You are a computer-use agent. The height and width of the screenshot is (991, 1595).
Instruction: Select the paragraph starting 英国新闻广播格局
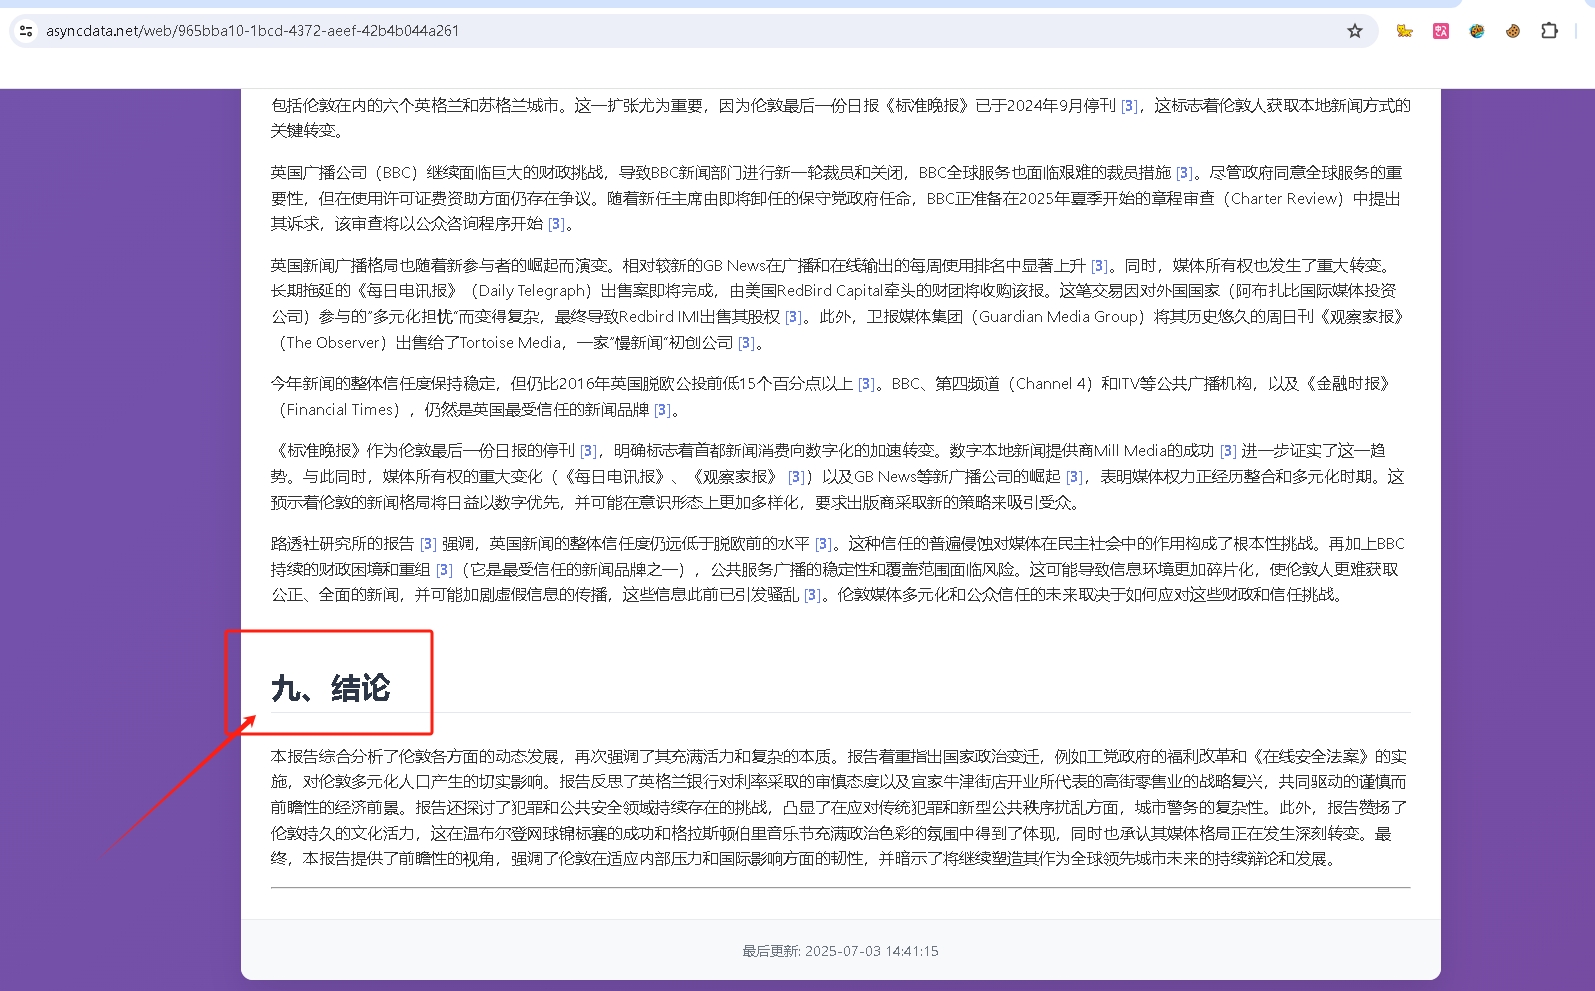coord(840,304)
